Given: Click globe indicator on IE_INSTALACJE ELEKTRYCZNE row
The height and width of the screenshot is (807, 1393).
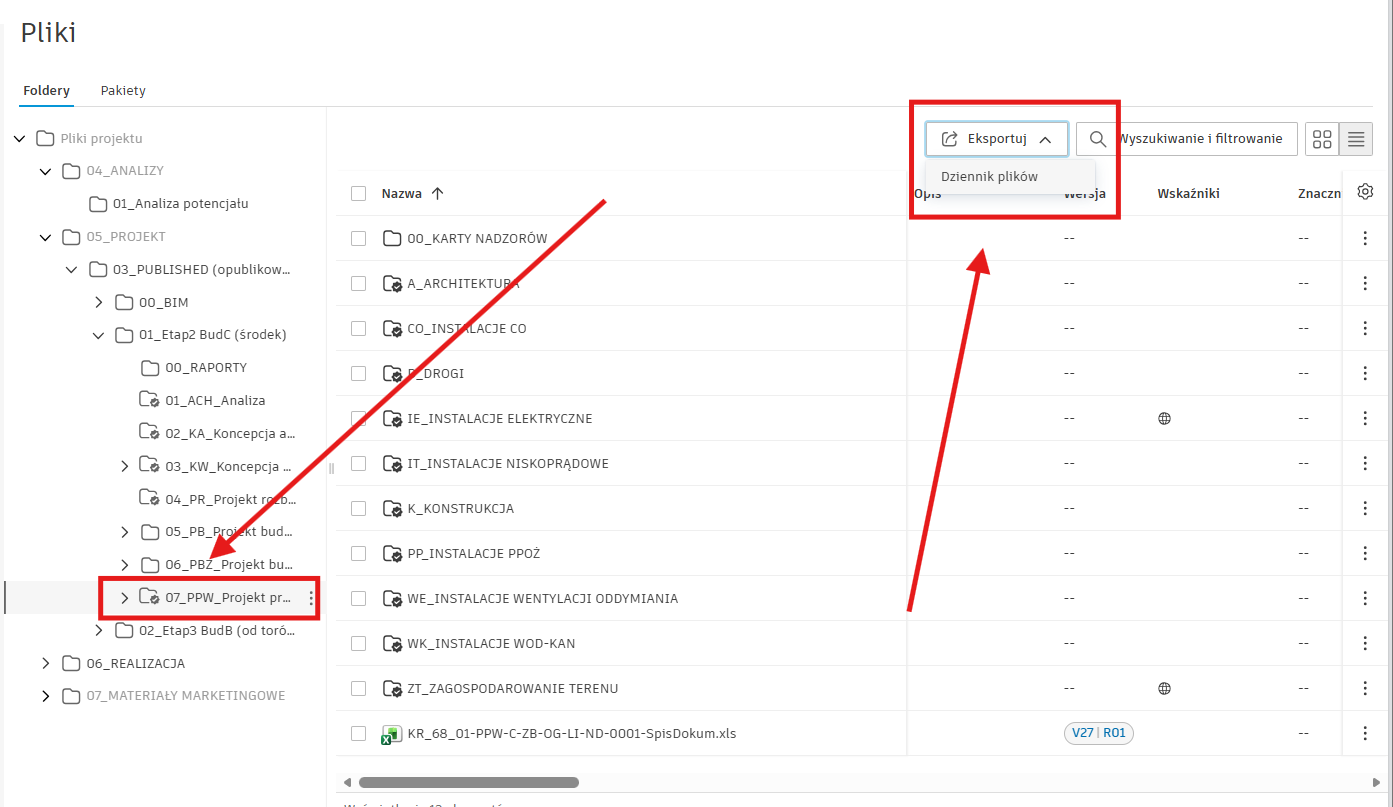Looking at the screenshot, I should pos(1164,418).
